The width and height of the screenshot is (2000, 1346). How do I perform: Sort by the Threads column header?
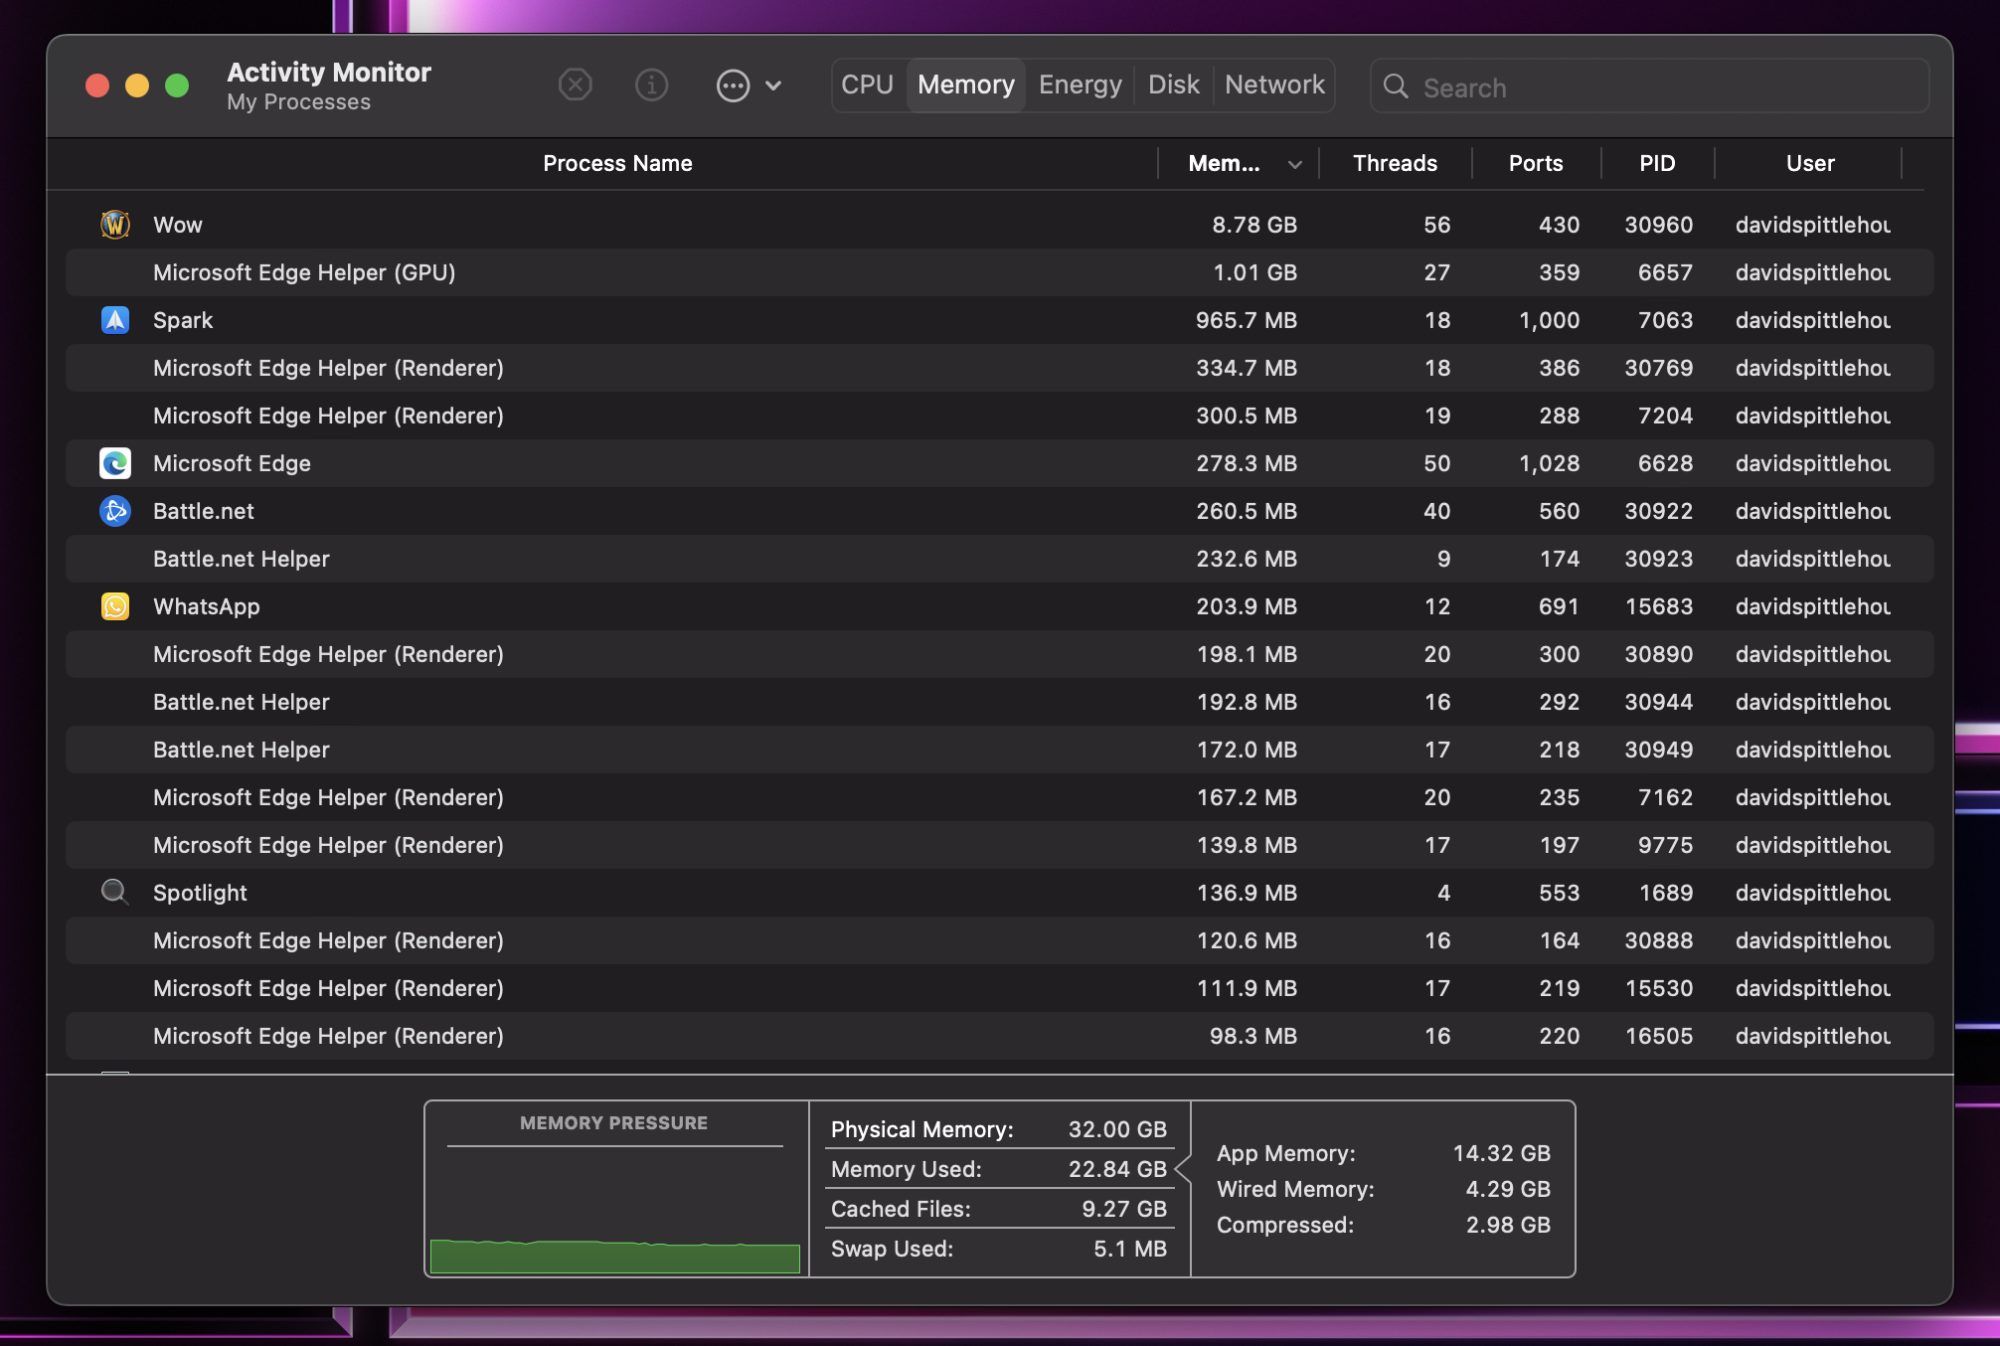[1394, 163]
